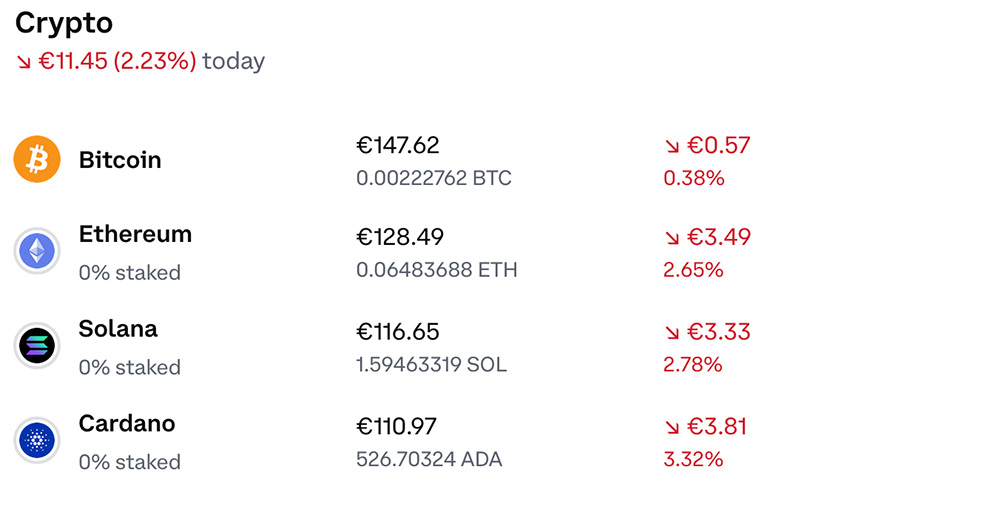Open the Bitcoin asset name
Viewport: 1000px width, 515px height.
(x=120, y=160)
